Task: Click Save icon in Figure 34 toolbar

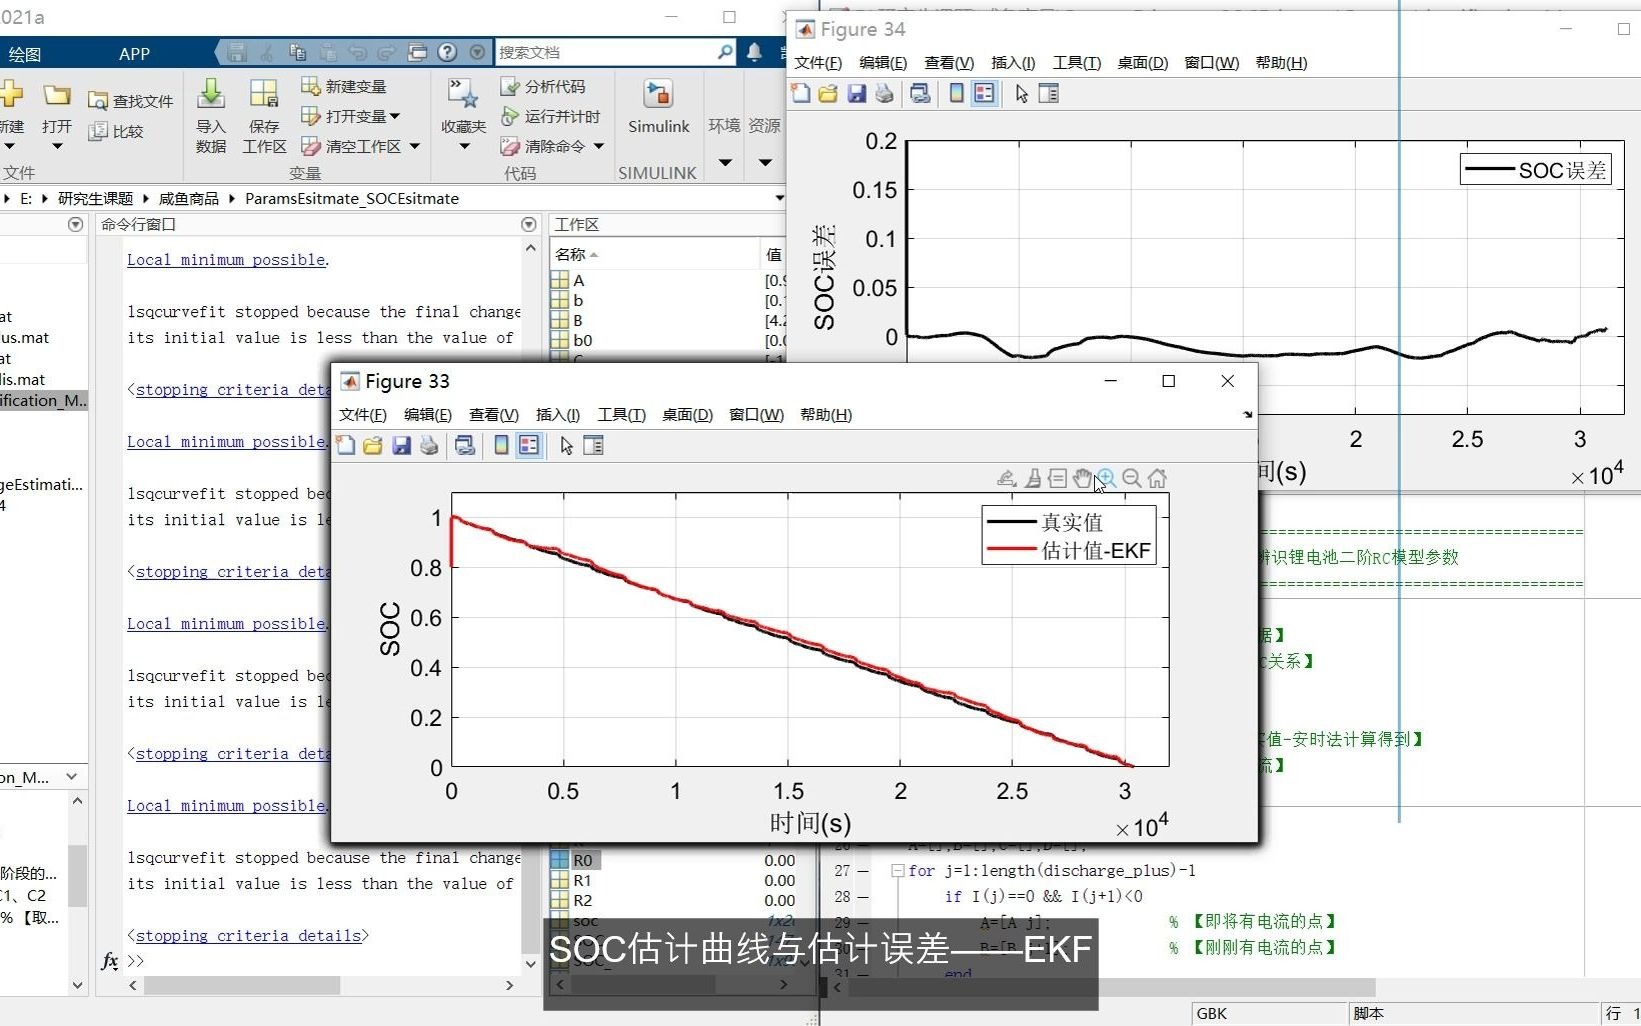Action: (856, 94)
